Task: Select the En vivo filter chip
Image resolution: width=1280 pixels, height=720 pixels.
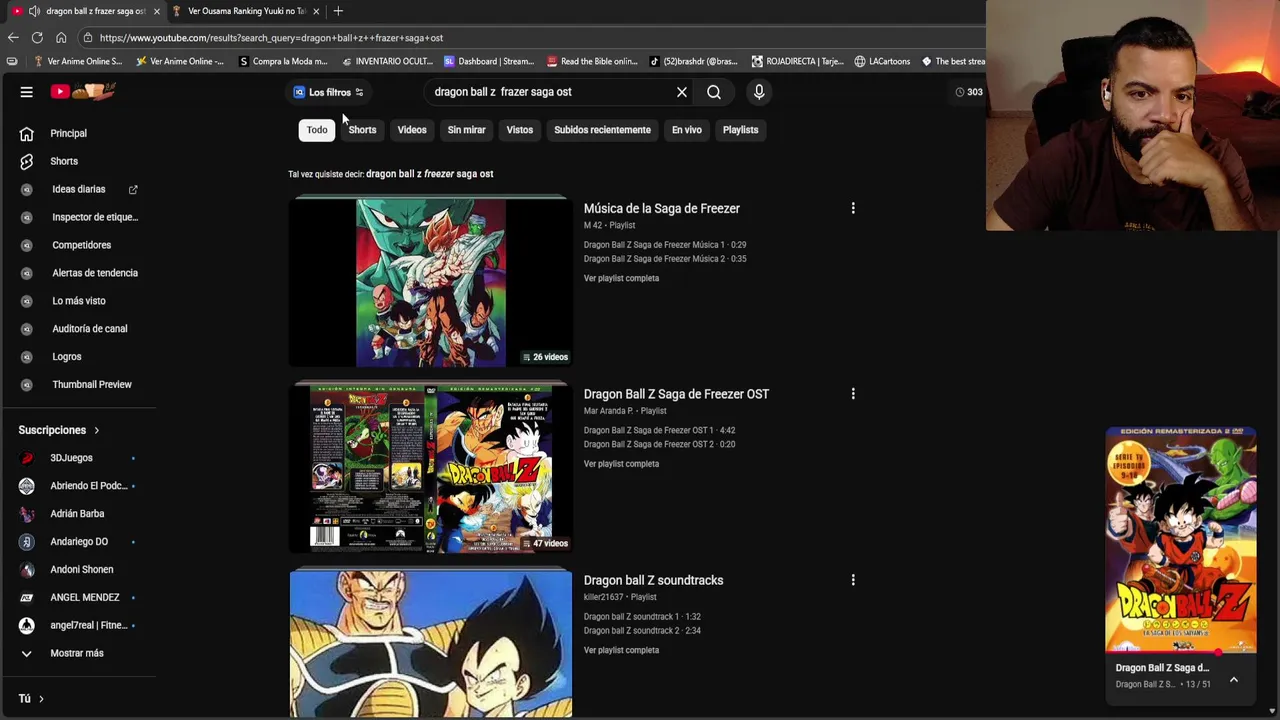Action: click(x=687, y=130)
